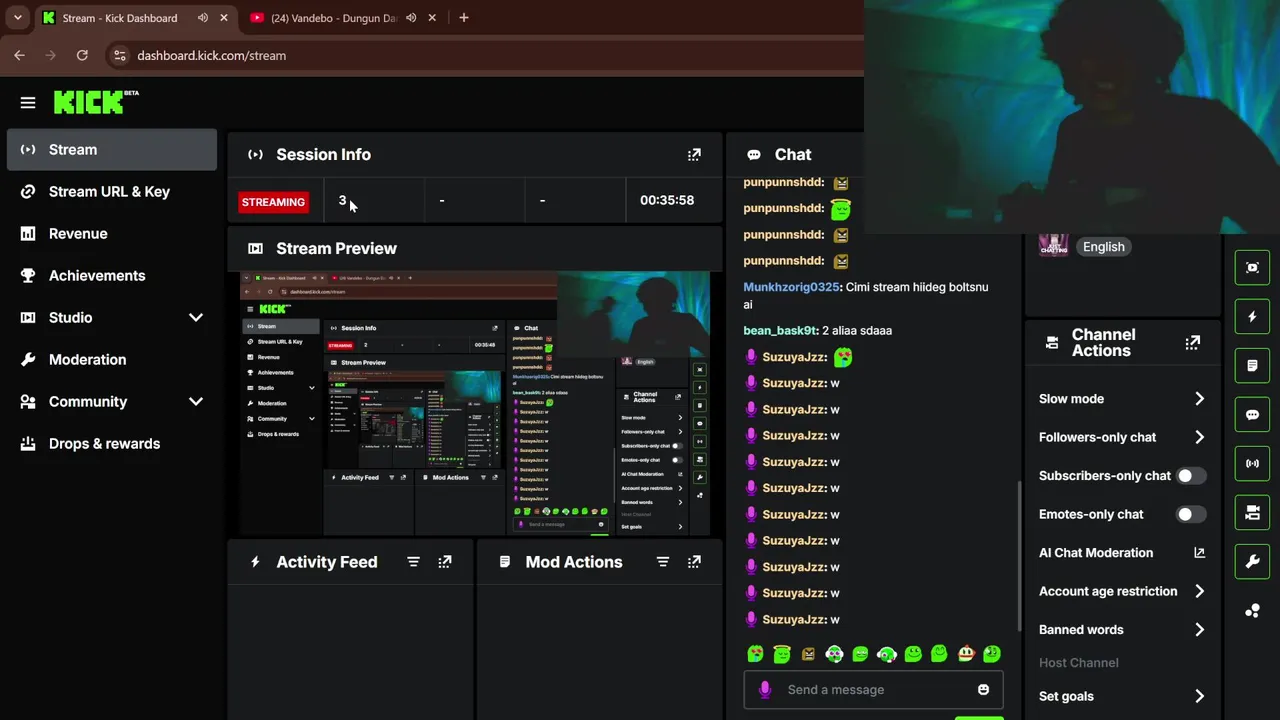Pop out the Mod Actions panel
1280x720 pixels.
coord(694,562)
